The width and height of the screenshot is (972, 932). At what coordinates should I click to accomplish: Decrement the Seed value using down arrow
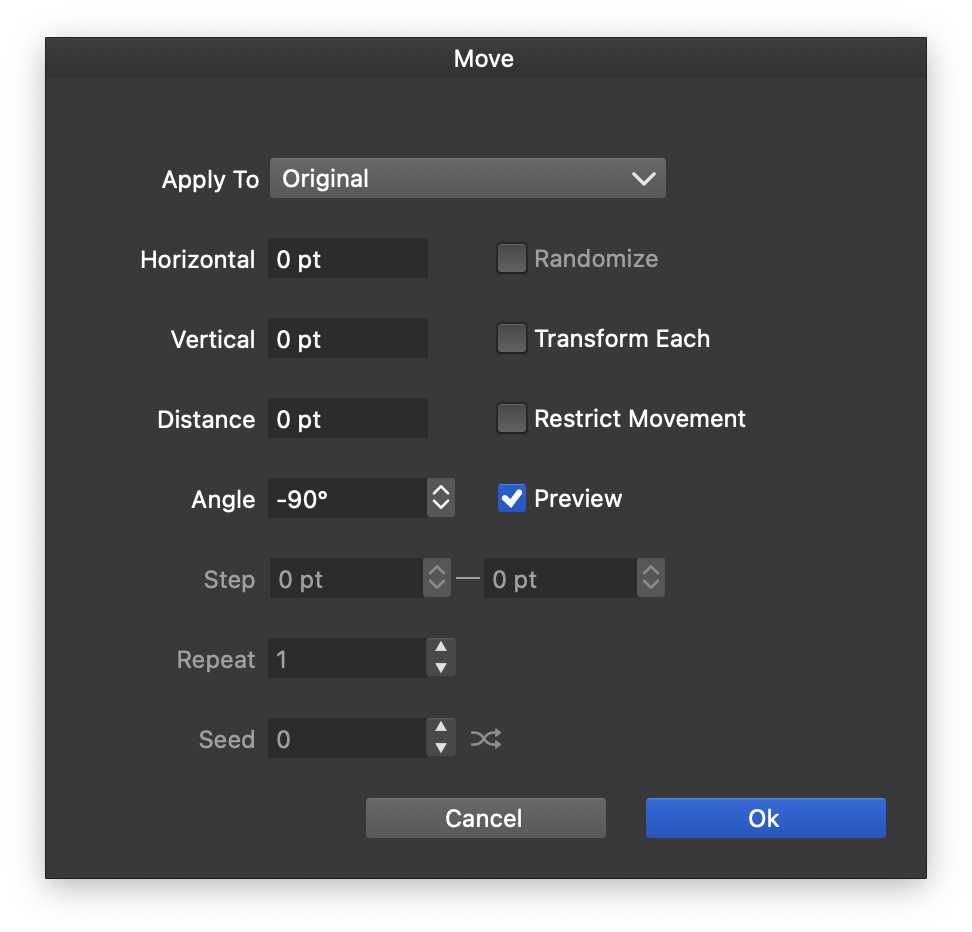[441, 748]
